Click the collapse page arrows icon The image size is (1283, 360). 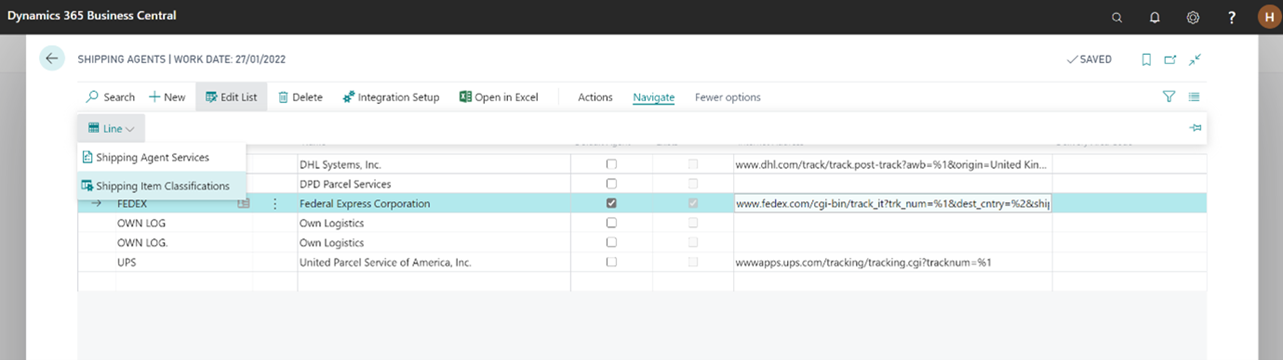click(x=1195, y=60)
